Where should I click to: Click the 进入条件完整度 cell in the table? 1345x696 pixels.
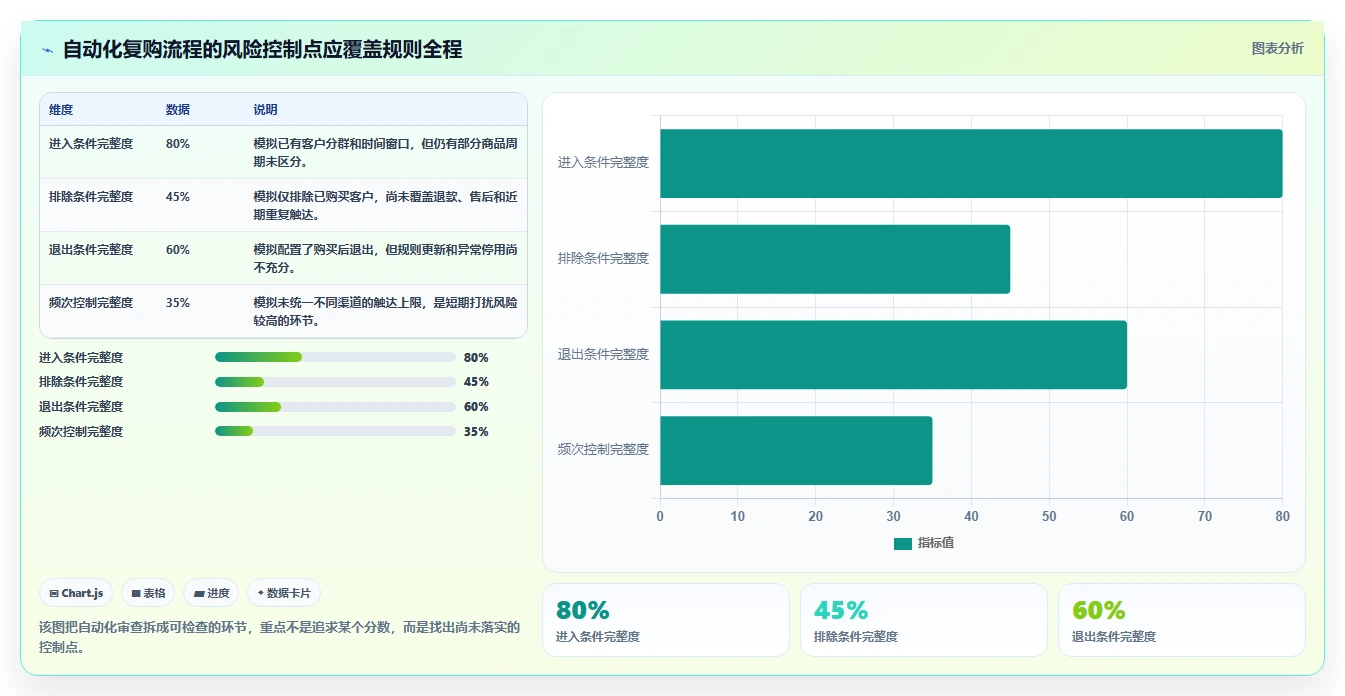pos(91,144)
